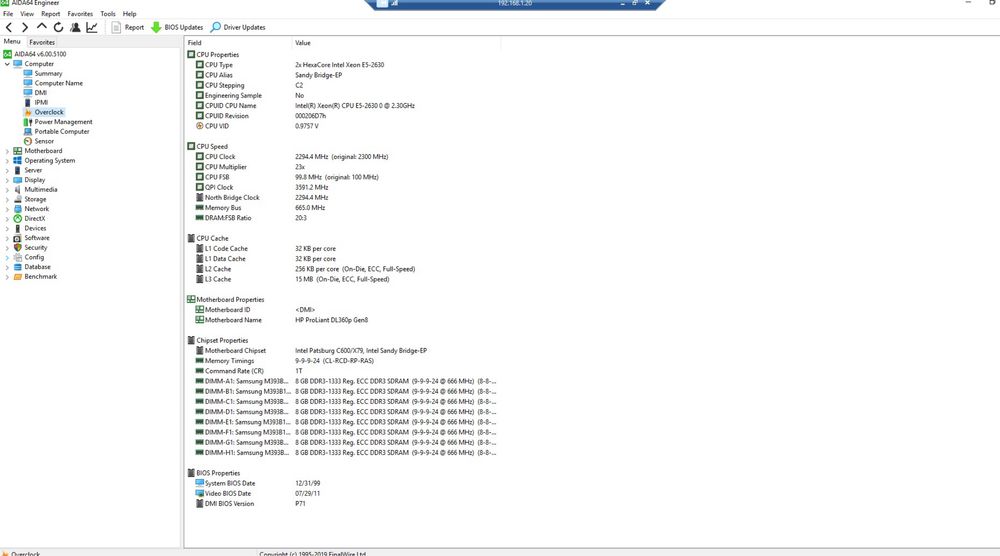Viewport: 1000px width, 556px height.
Task: Open the File menu
Action: pos(8,13)
